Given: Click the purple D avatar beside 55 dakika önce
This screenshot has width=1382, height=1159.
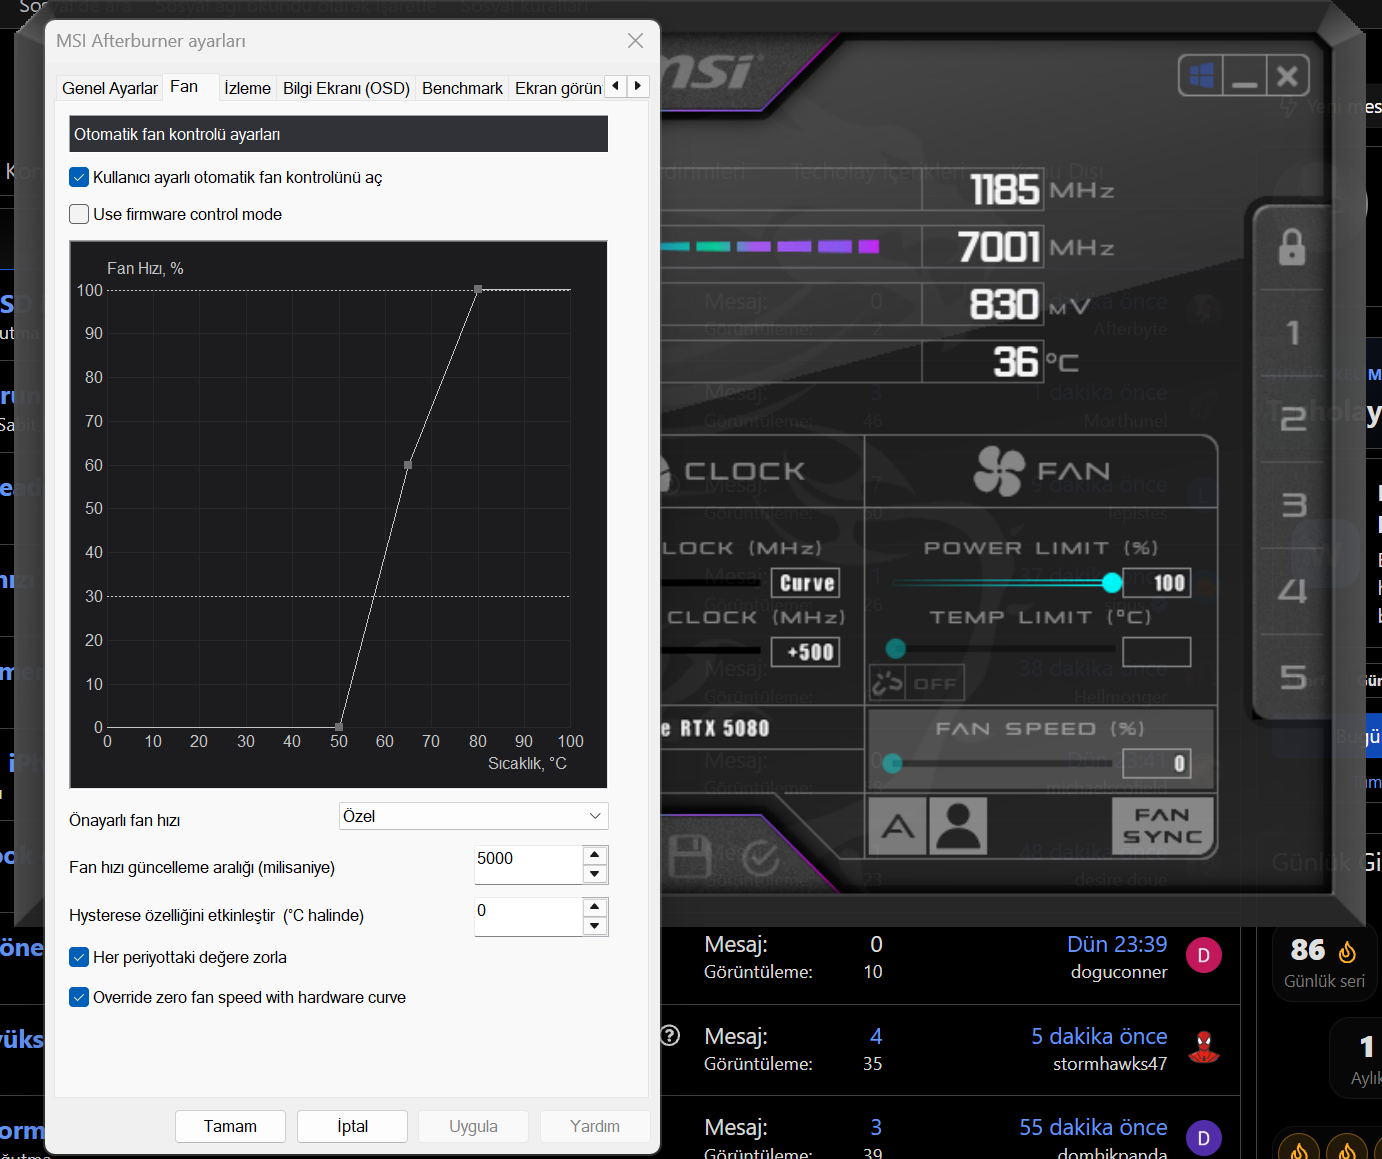Looking at the screenshot, I should pyautogui.click(x=1204, y=1138).
